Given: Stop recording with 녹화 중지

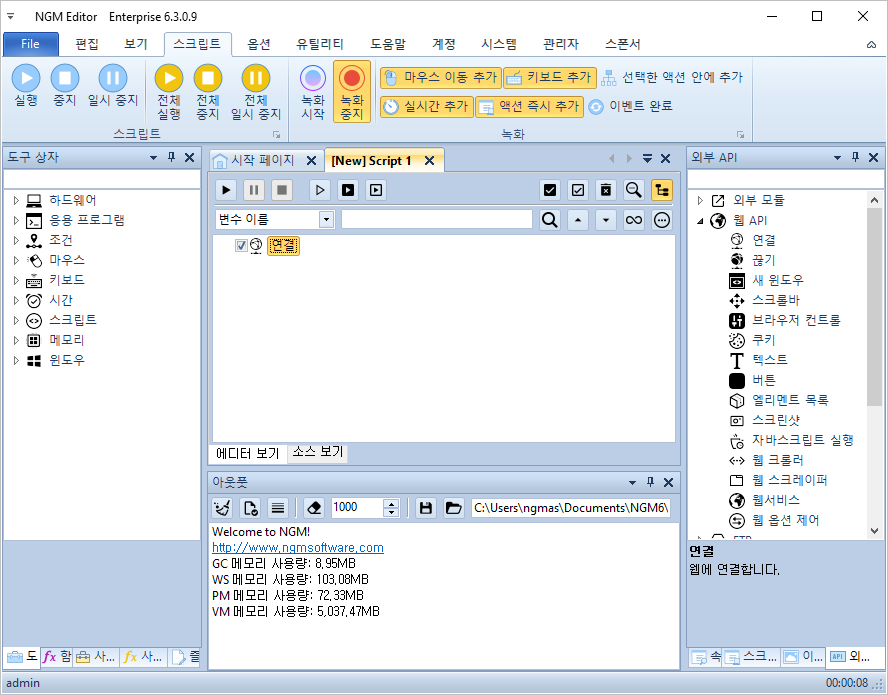Looking at the screenshot, I should tap(352, 91).
